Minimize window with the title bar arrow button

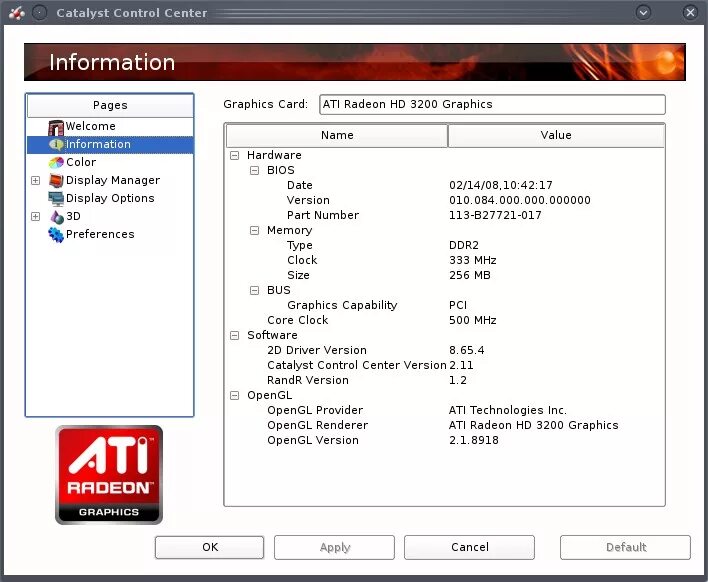coord(643,13)
